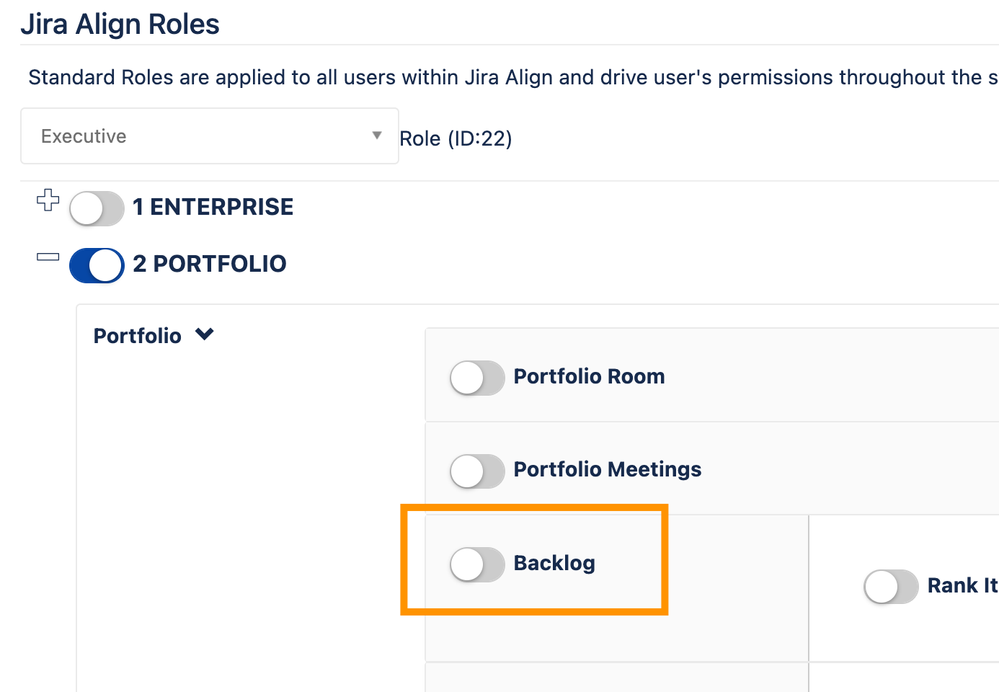
Task: Toggle the Rank It switch
Action: 890,587
